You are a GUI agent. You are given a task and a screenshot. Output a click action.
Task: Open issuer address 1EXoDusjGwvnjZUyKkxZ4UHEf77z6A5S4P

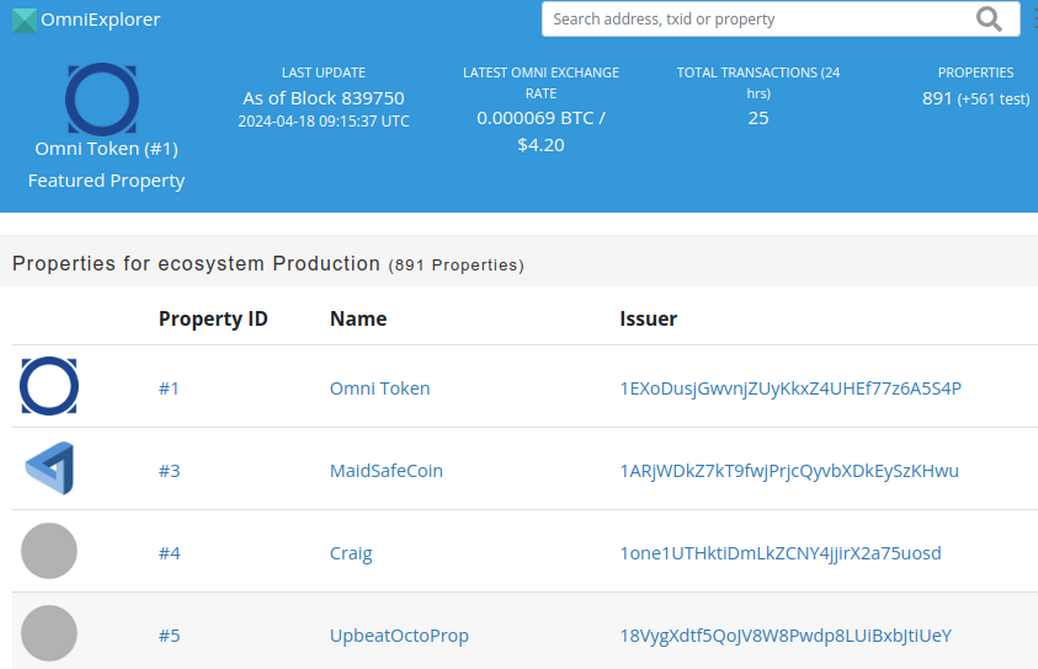790,388
